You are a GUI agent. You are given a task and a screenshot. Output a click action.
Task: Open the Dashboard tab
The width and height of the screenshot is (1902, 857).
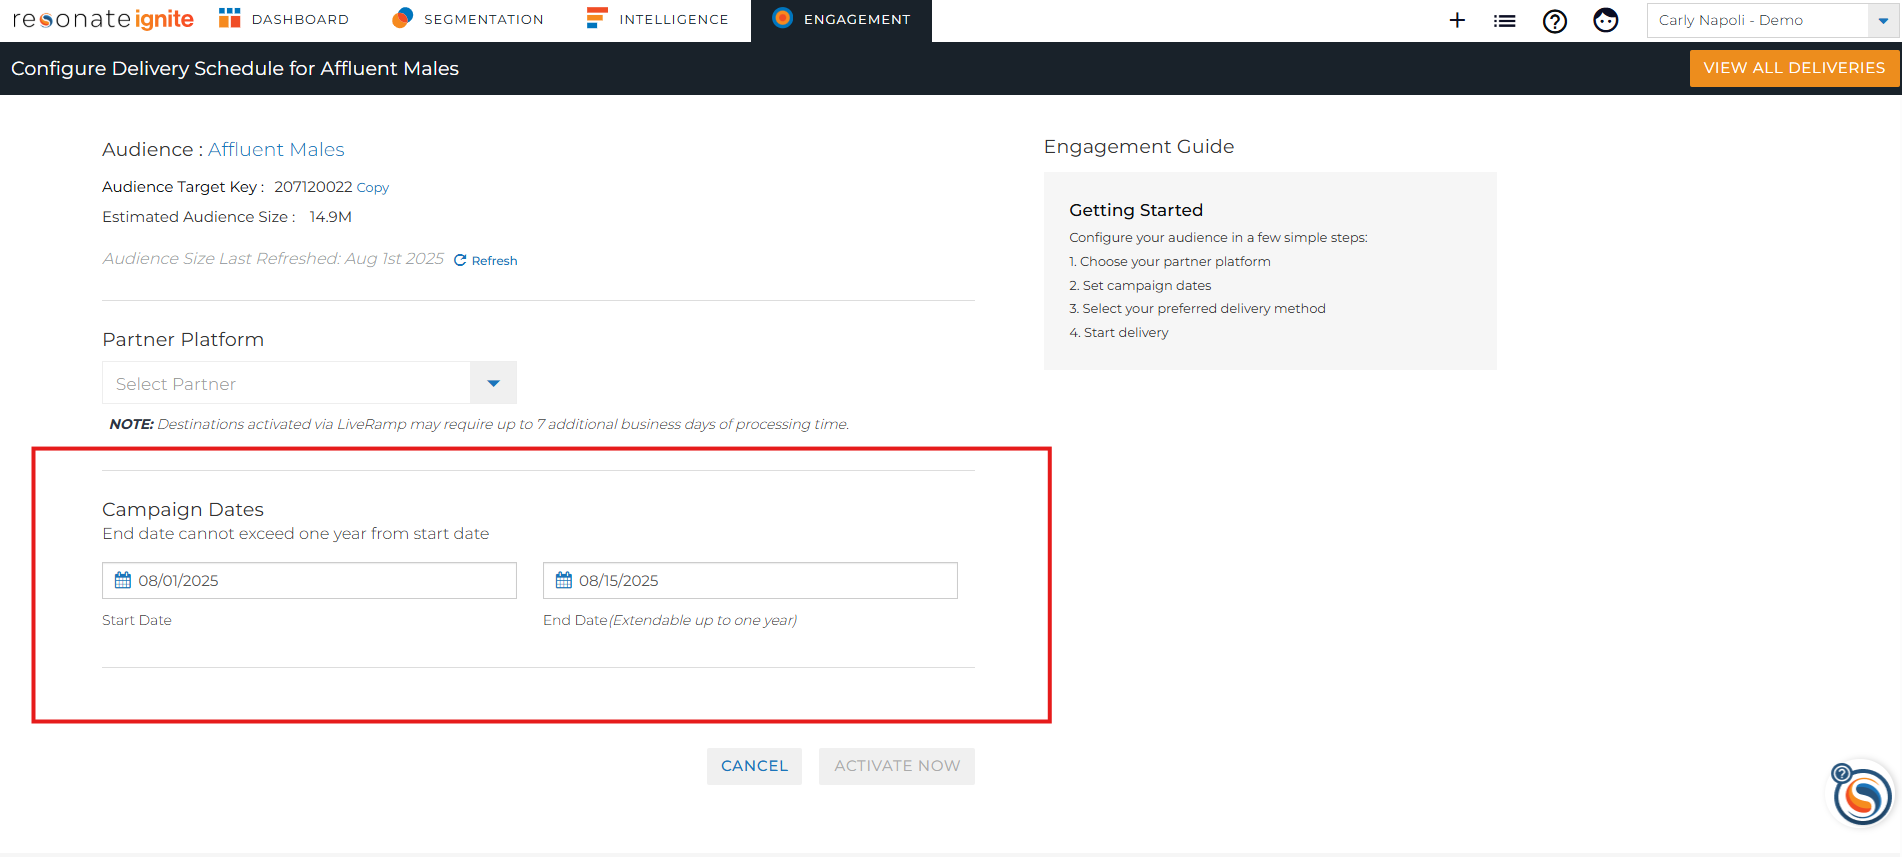coord(284,19)
